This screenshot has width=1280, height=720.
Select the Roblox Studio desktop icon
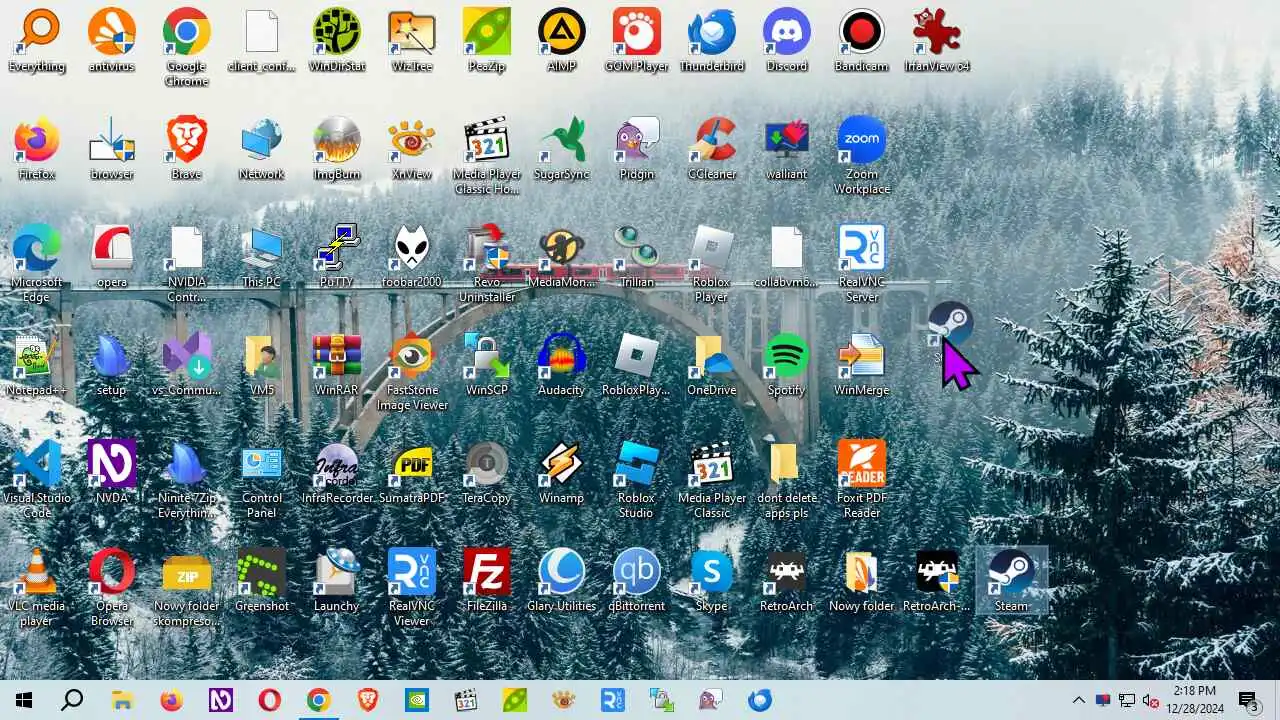pos(637,479)
